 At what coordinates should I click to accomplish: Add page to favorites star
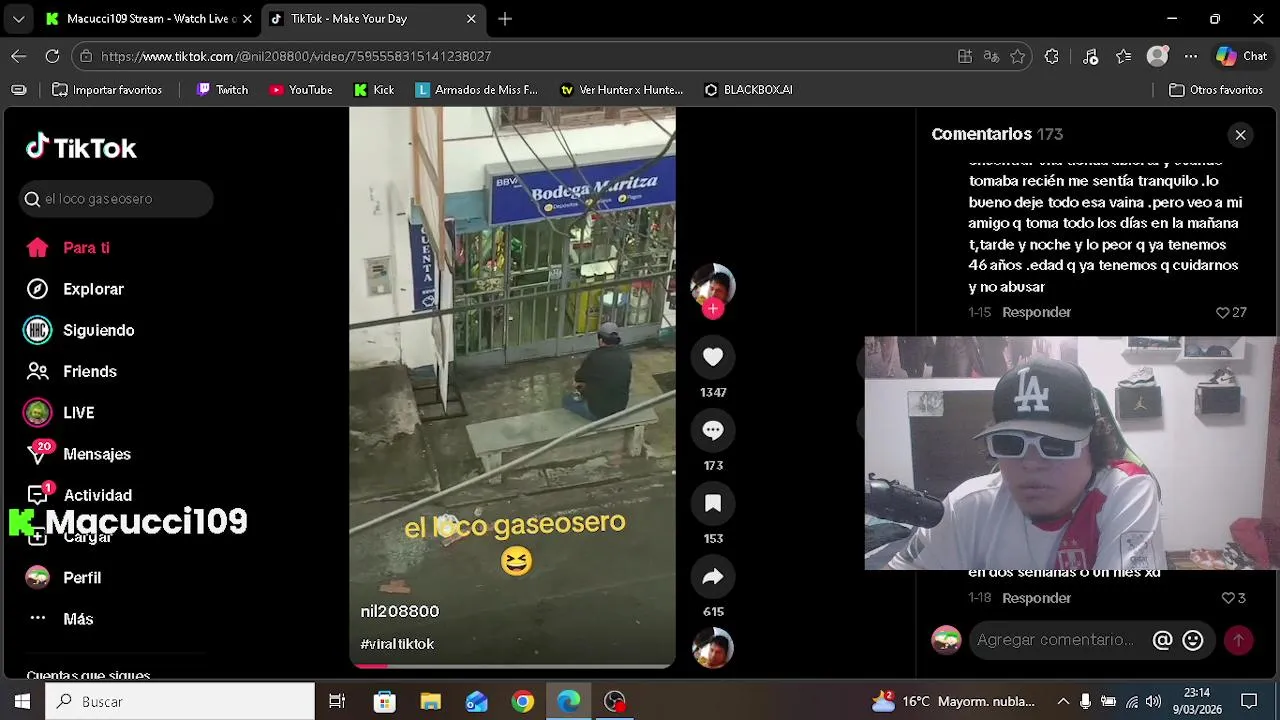pos(1018,57)
